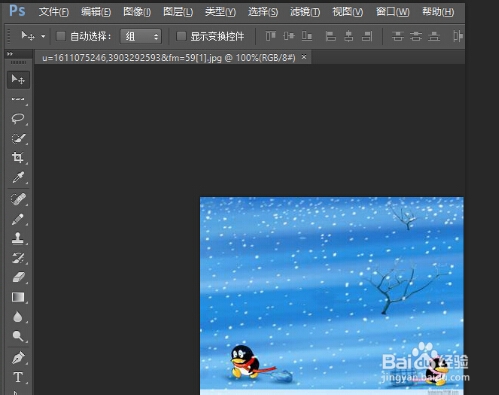Open the 编辑(E) menu
Screen dimensions: 499x395
96,12
